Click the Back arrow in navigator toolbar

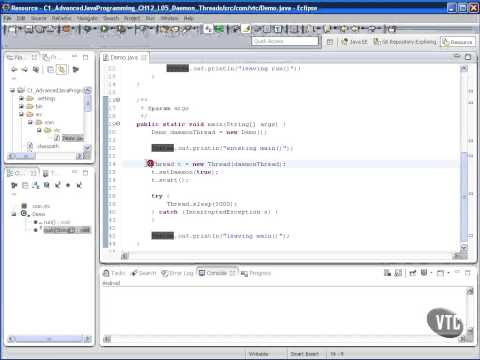(x=14, y=69)
